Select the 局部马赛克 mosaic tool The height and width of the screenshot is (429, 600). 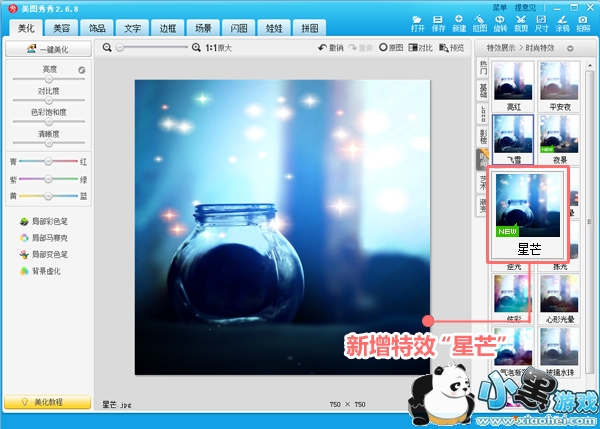(44, 238)
